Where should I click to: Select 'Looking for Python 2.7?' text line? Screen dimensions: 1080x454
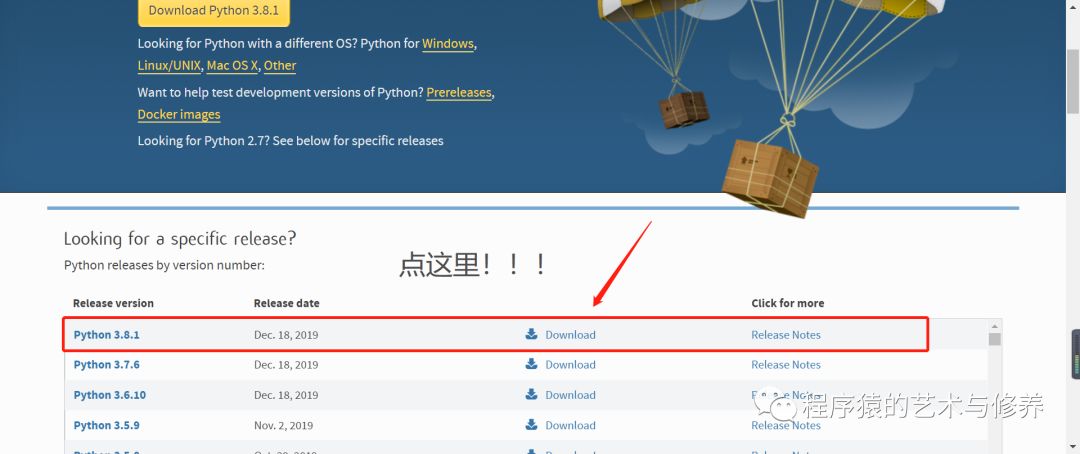click(x=291, y=141)
